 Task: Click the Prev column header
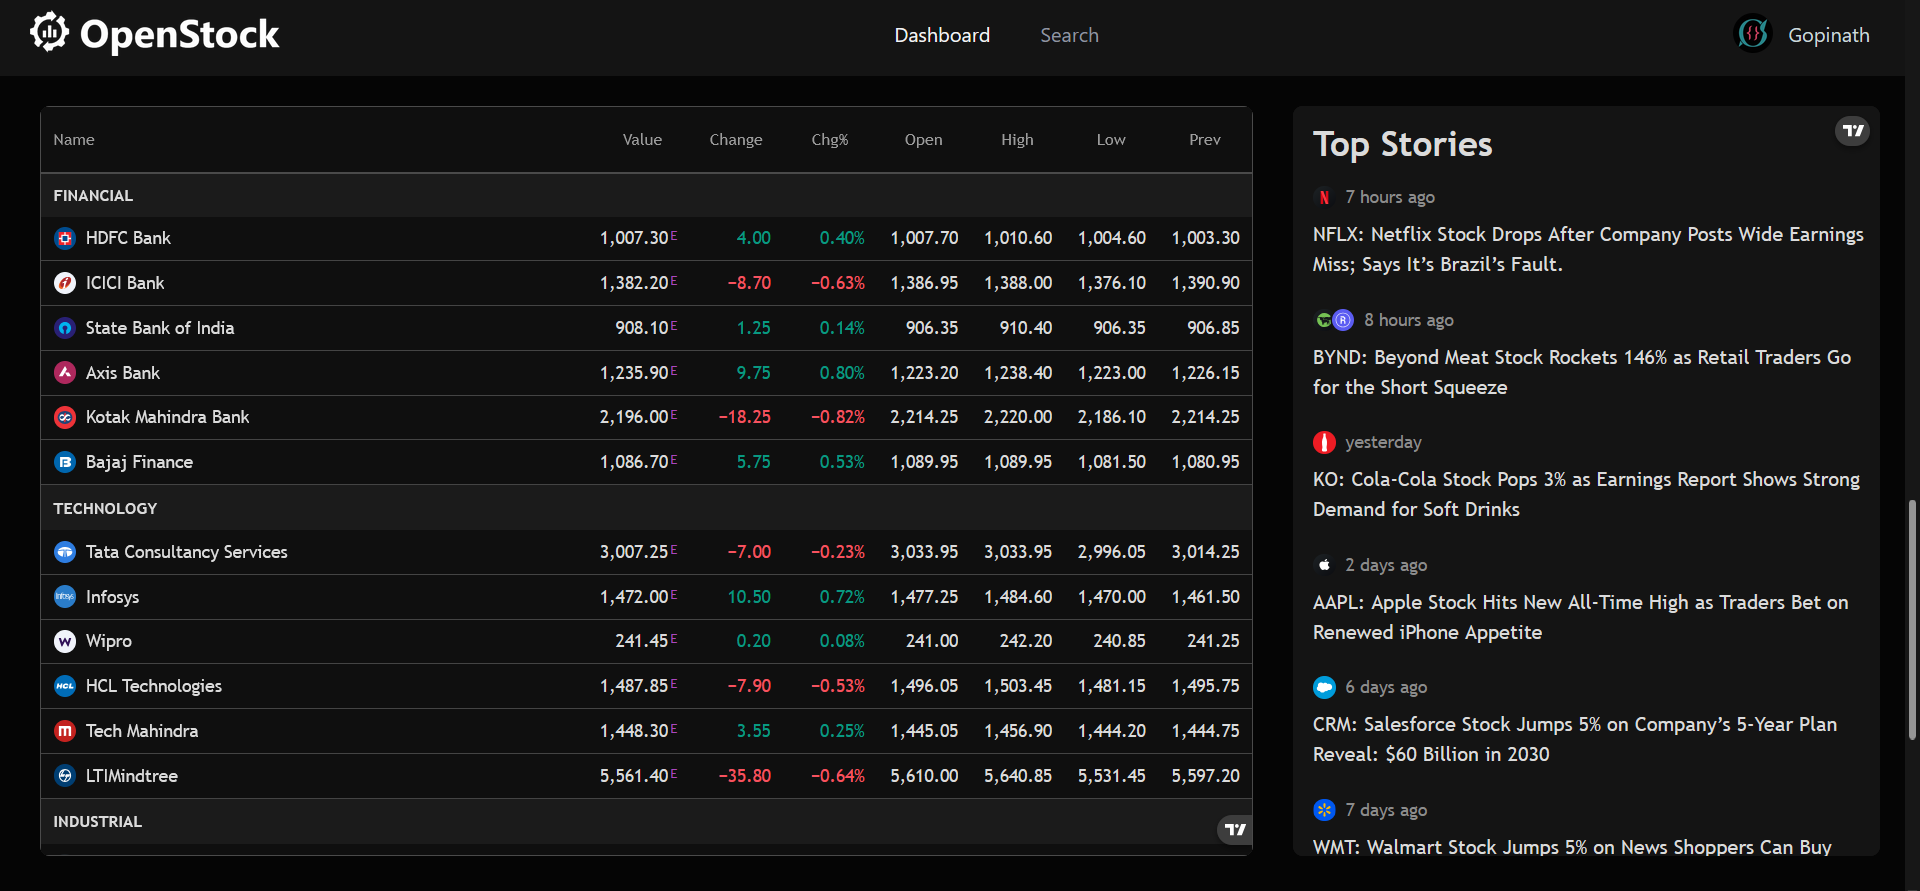tap(1205, 140)
